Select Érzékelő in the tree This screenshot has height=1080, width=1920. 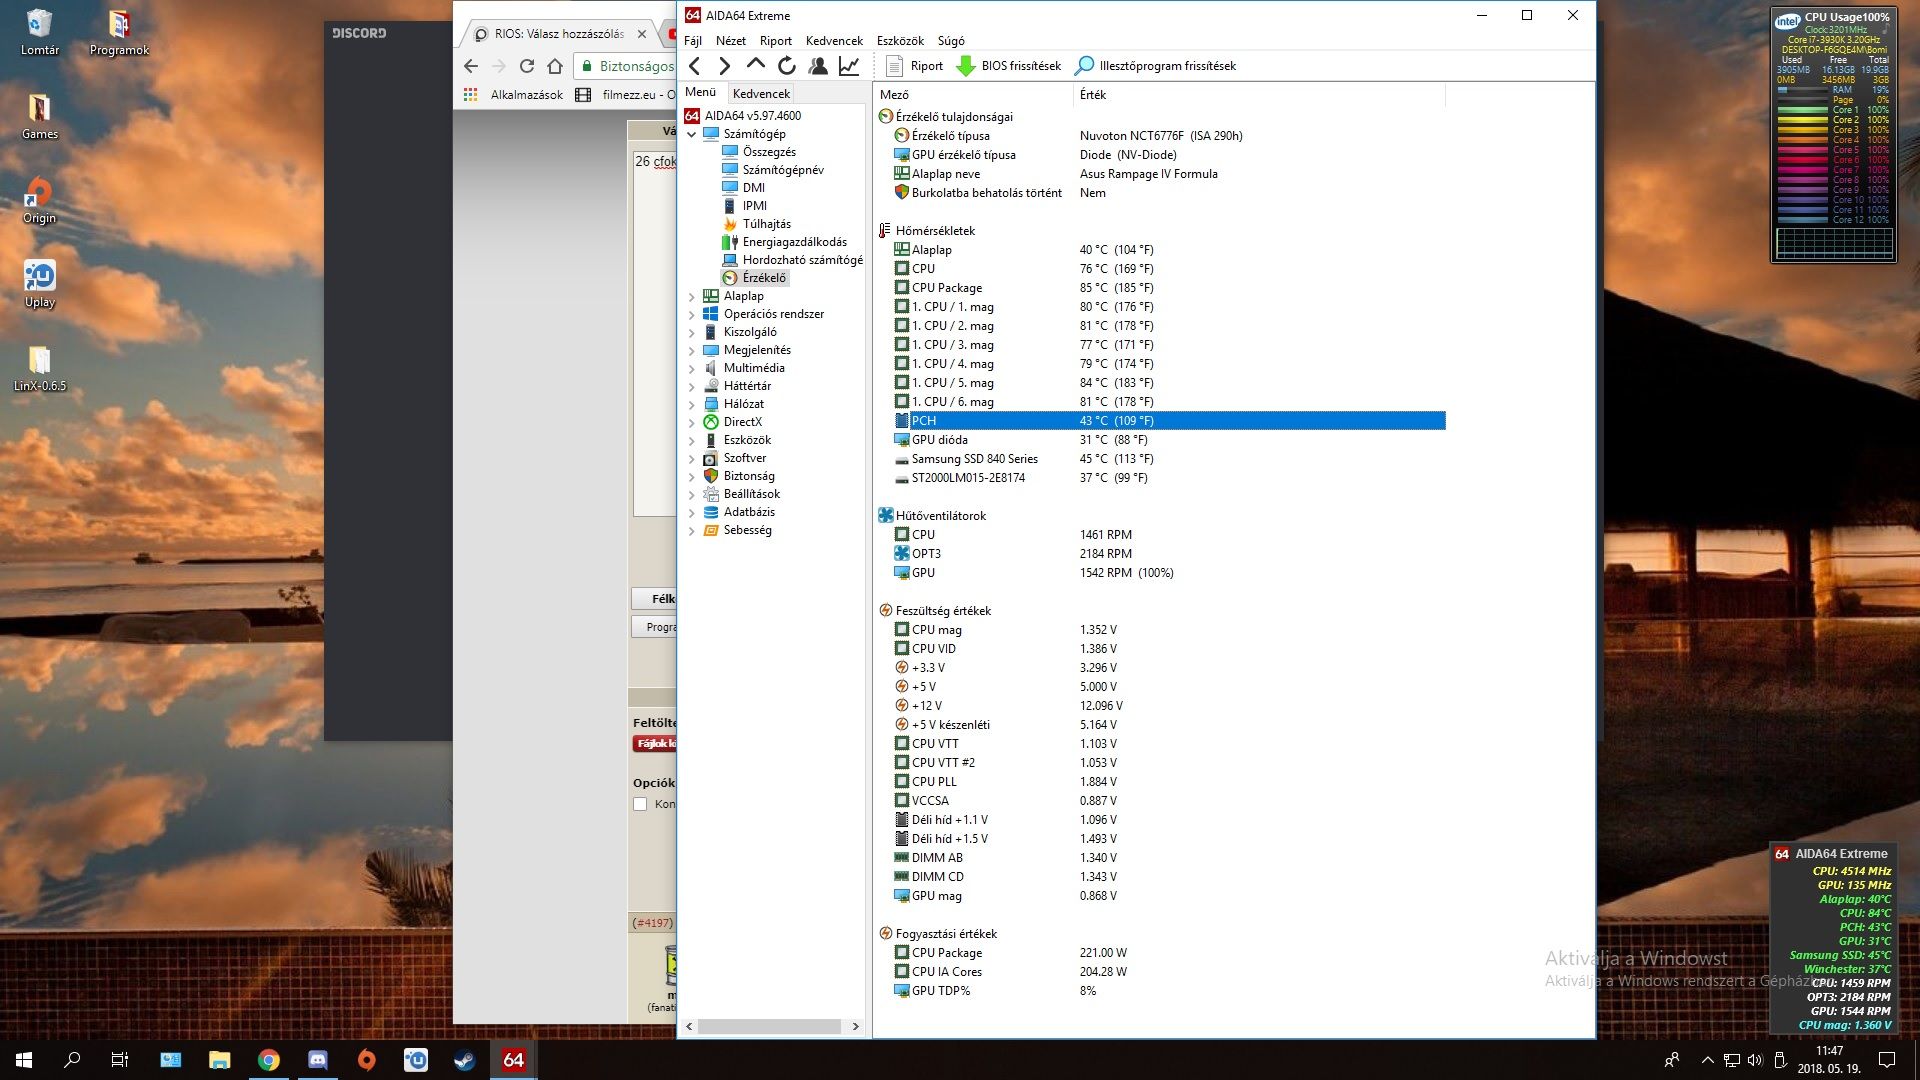[x=764, y=278]
